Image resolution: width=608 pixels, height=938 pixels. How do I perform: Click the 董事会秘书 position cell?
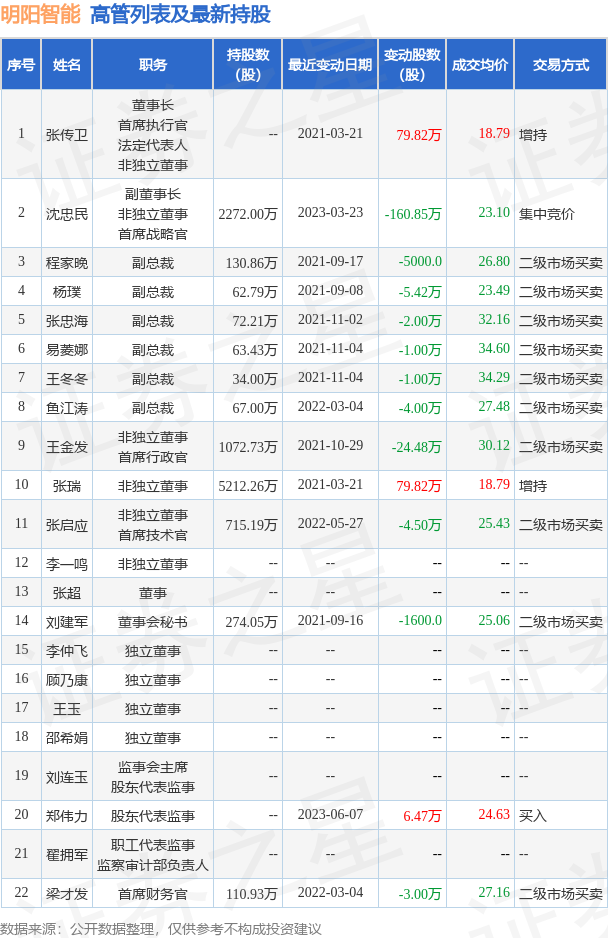tap(153, 622)
